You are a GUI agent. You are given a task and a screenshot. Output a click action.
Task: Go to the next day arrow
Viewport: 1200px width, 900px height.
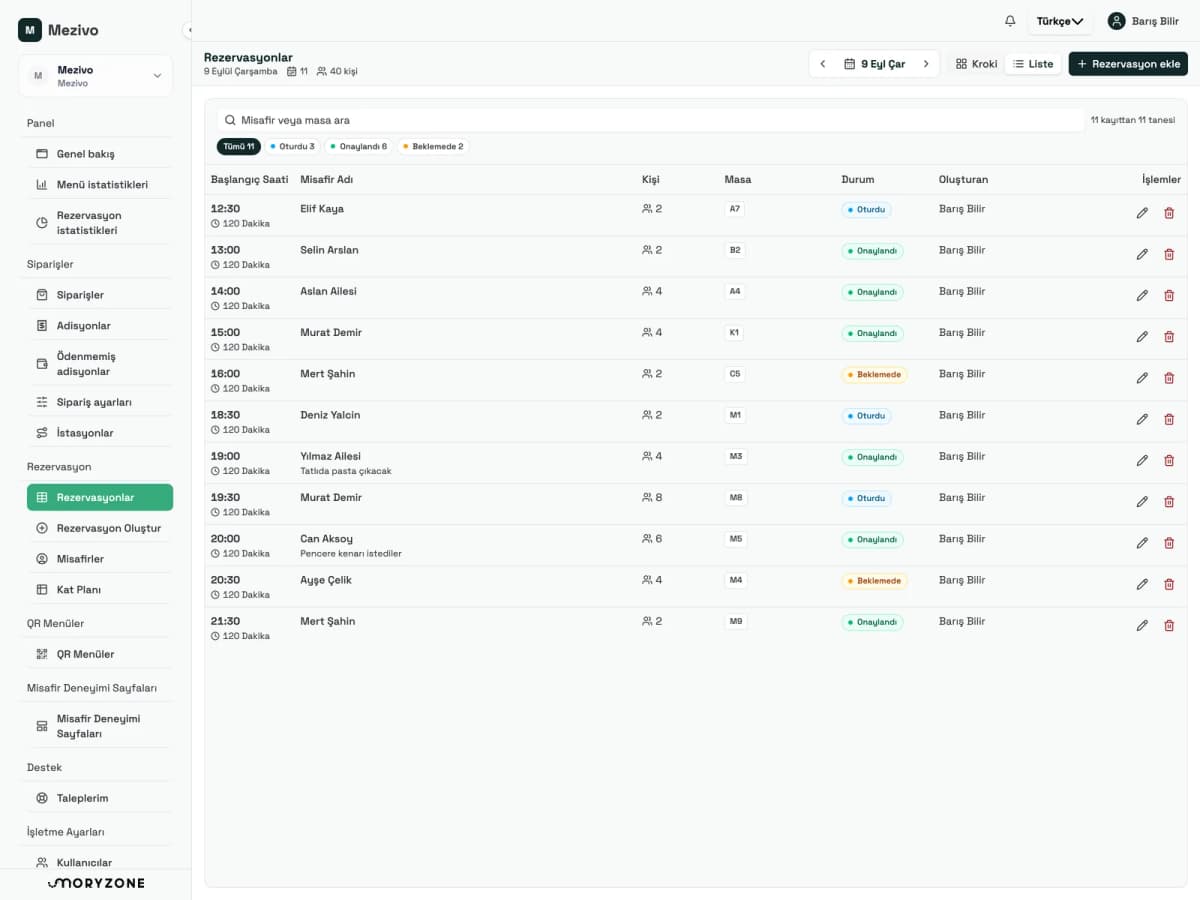coord(926,64)
